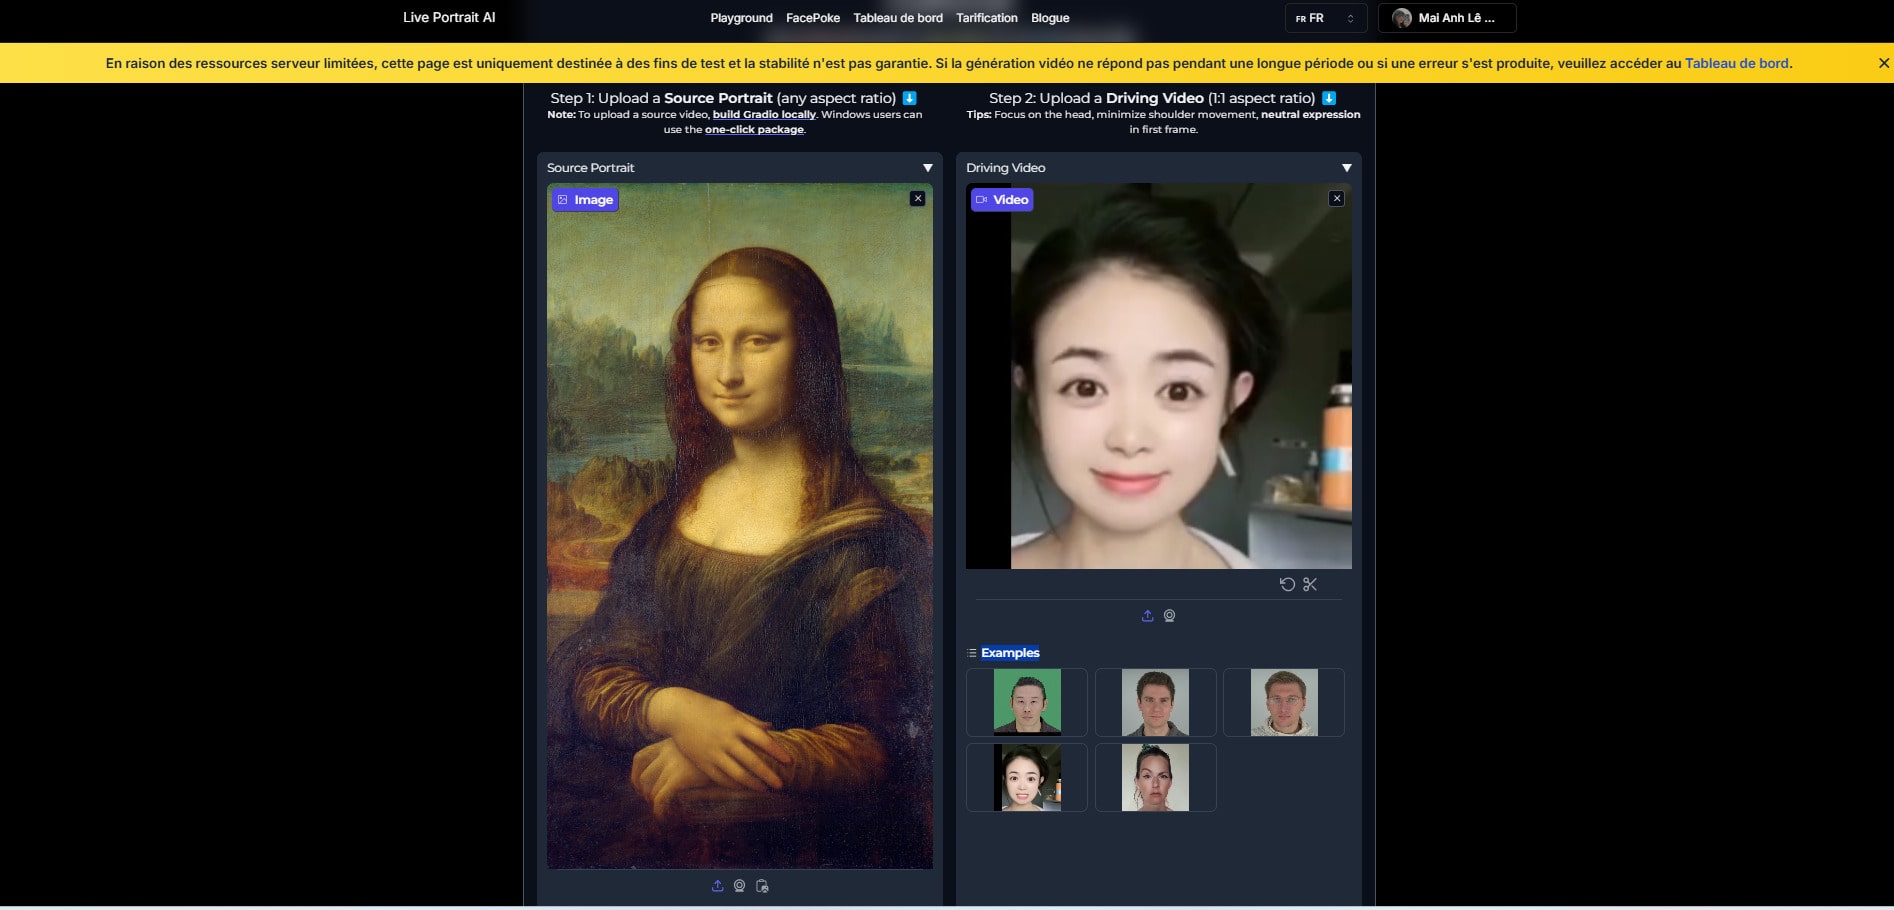The height and width of the screenshot is (910, 1894).
Task: Click the scissors trim icon
Action: coord(1310,584)
